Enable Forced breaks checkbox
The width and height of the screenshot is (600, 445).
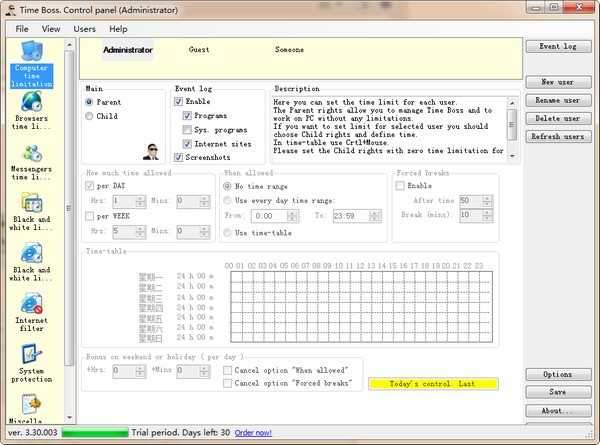(x=401, y=186)
